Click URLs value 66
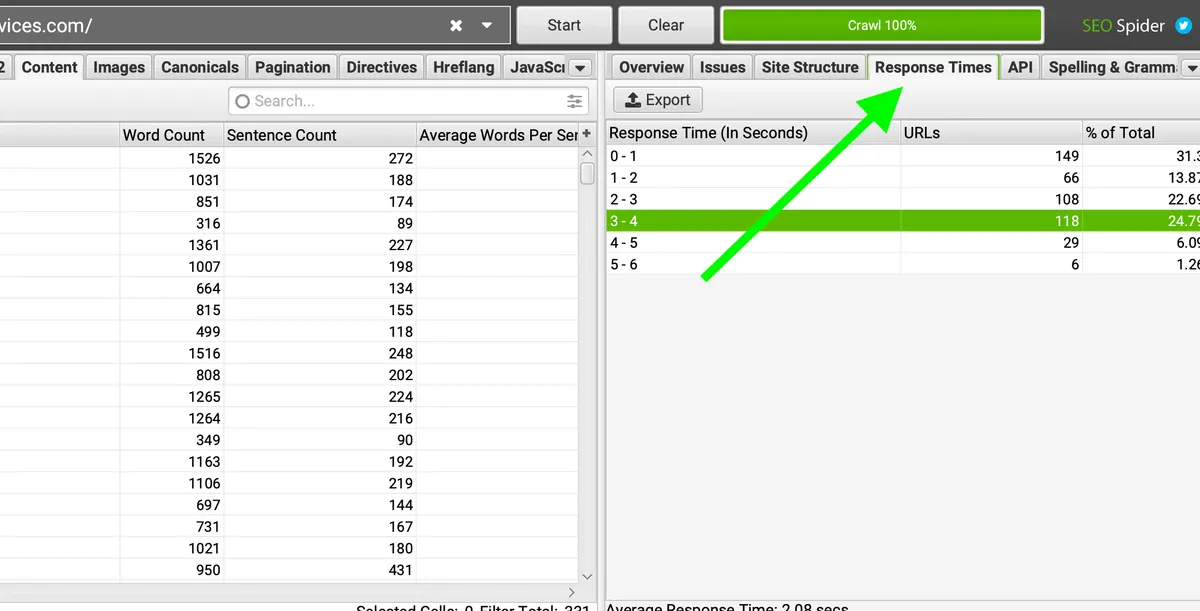This screenshot has height=611, width=1200. (x=1071, y=178)
